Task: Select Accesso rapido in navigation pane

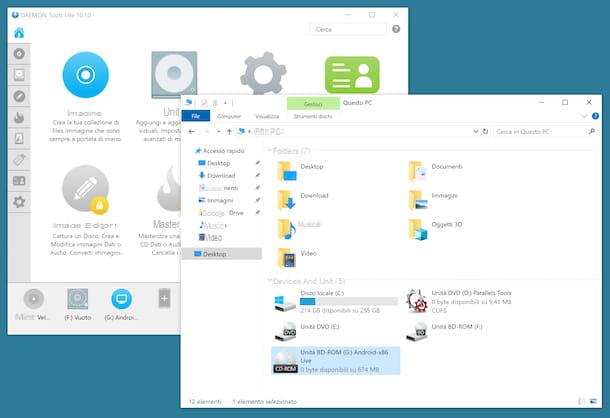Action: tap(220, 151)
